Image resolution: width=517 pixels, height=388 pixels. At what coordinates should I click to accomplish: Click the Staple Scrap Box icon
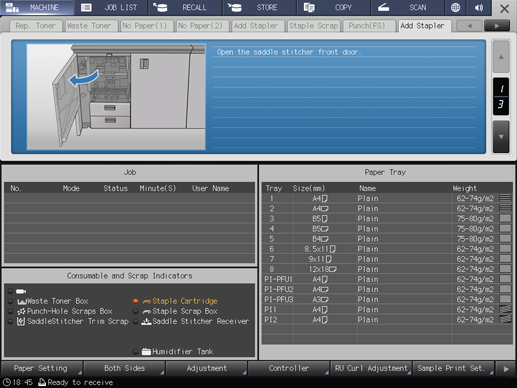147,312
